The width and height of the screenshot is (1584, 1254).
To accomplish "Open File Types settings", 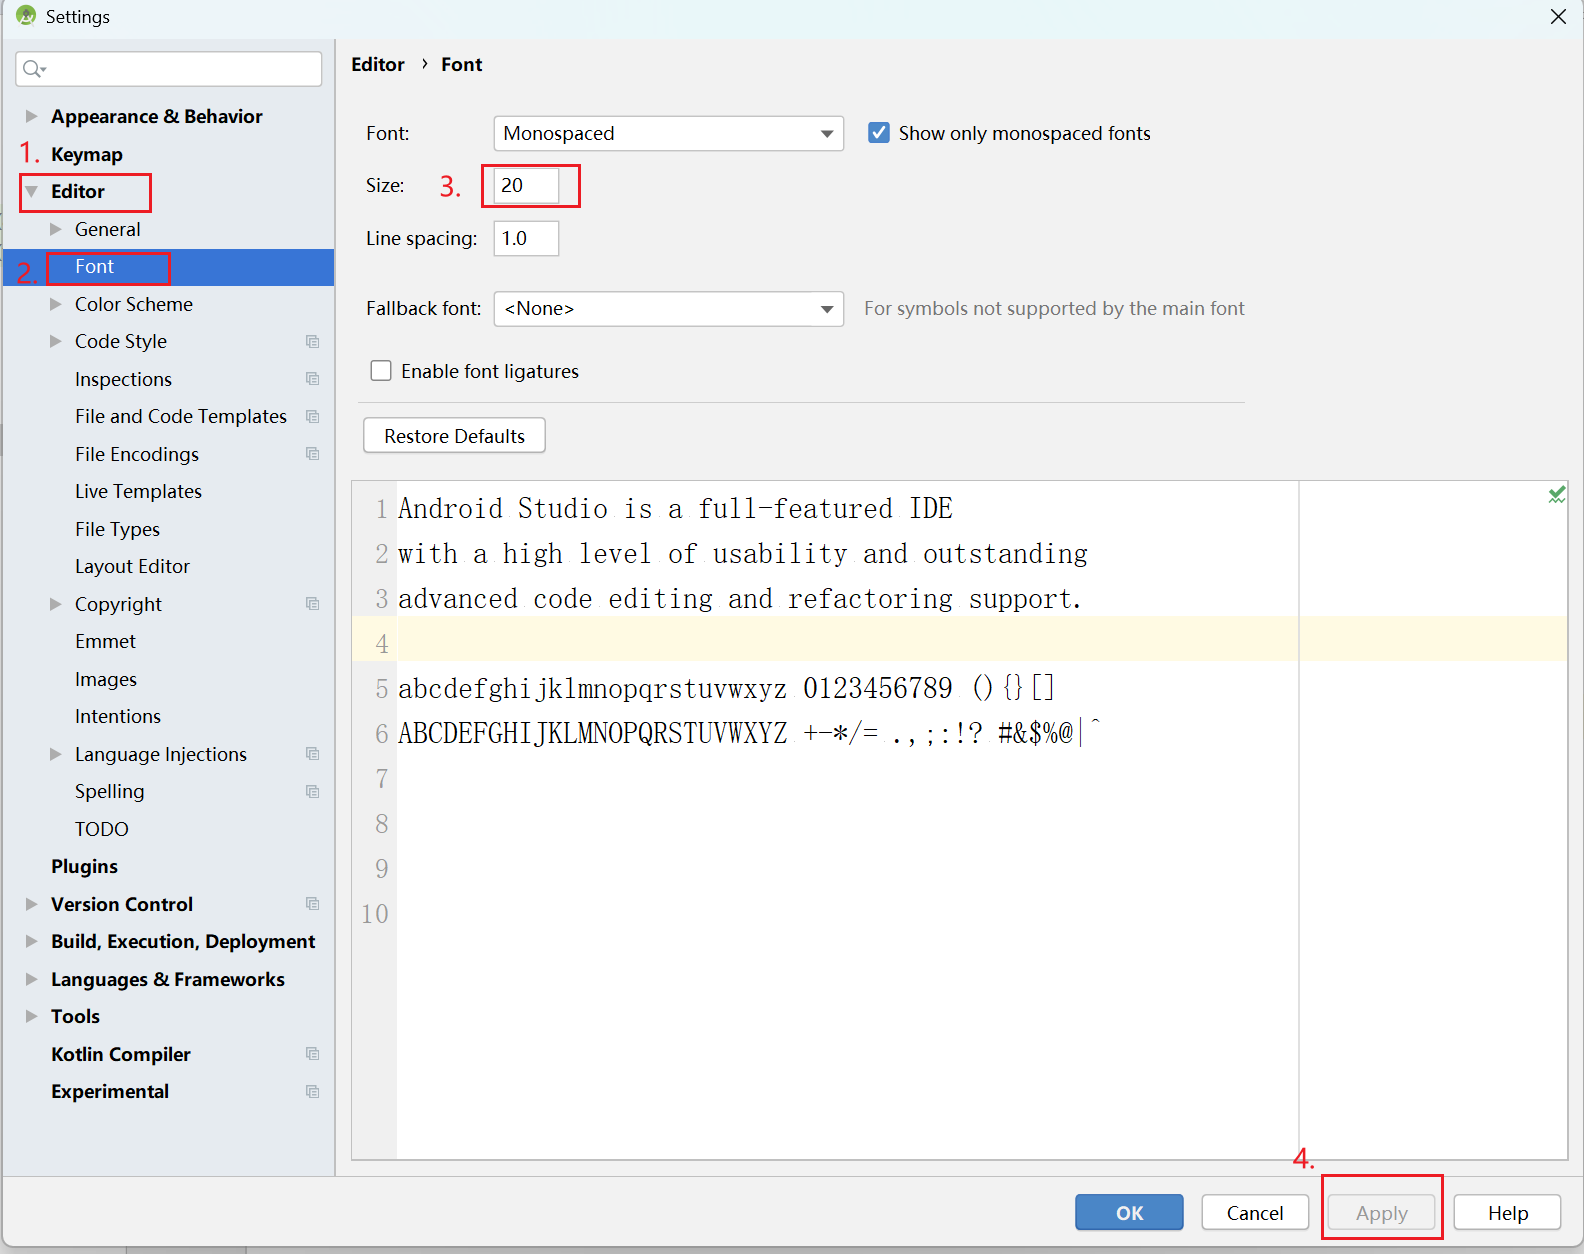I will [117, 529].
